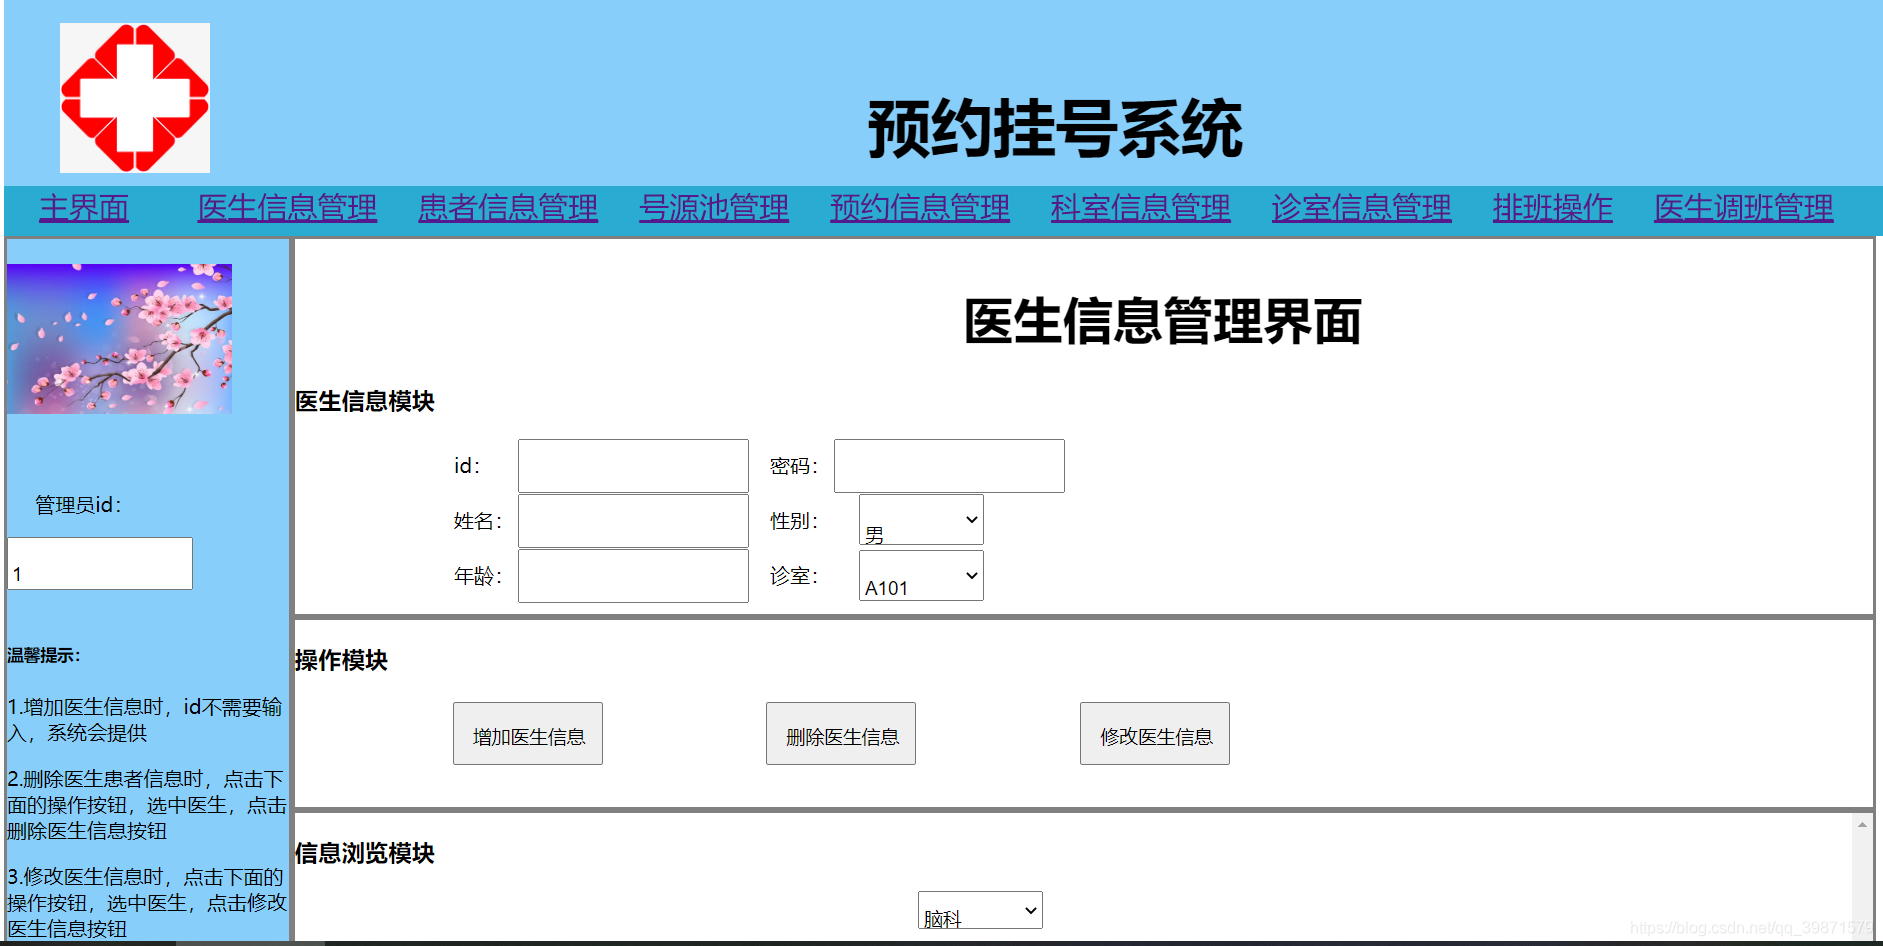Open the 科室信息管理 page
Screen dimensions: 1883x946
click(x=1139, y=209)
